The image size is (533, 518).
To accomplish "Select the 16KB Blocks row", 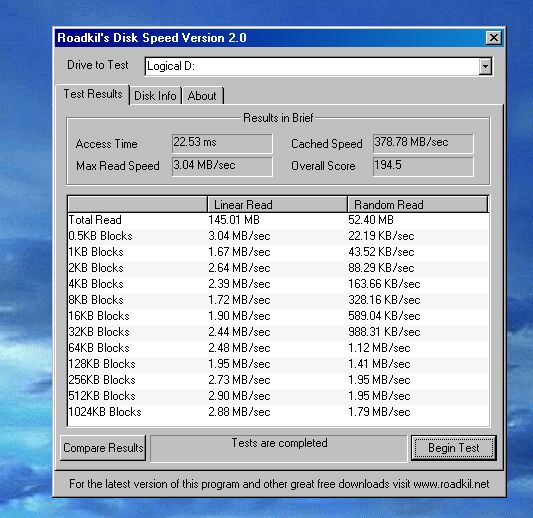I will click(x=278, y=316).
